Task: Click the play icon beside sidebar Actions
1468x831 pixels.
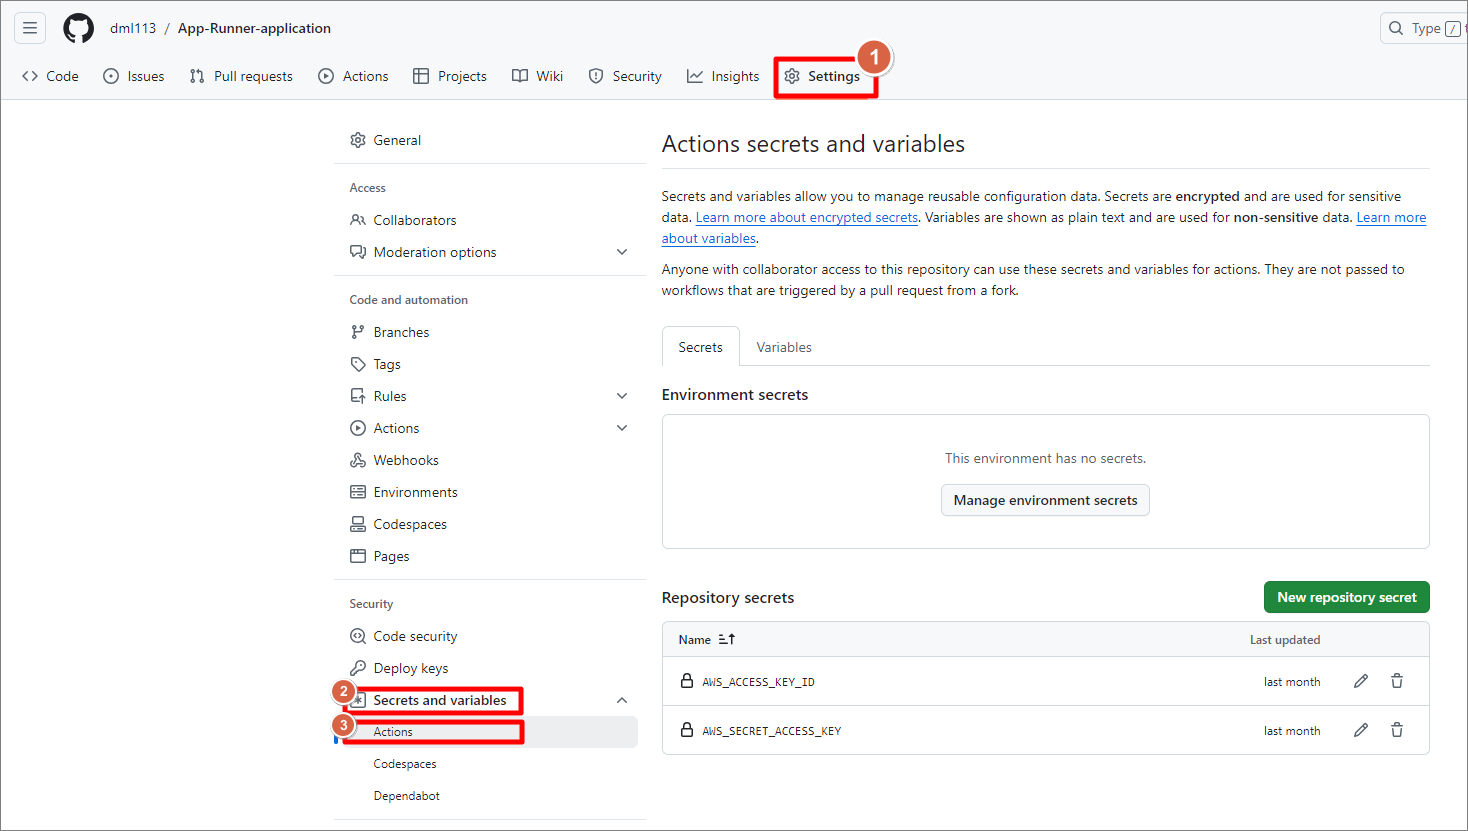Action: (358, 428)
